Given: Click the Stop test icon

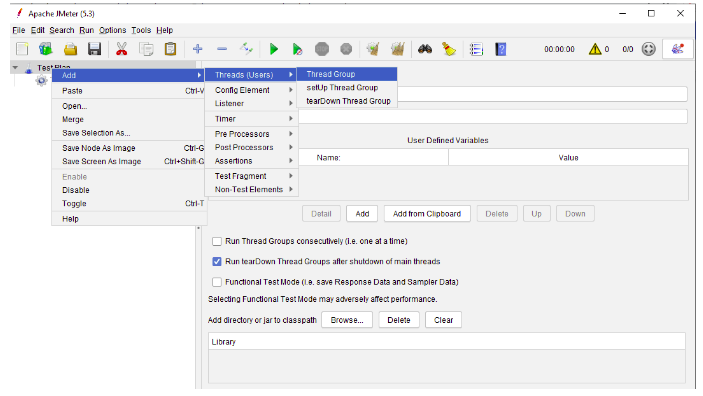Looking at the screenshot, I should [x=322, y=49].
